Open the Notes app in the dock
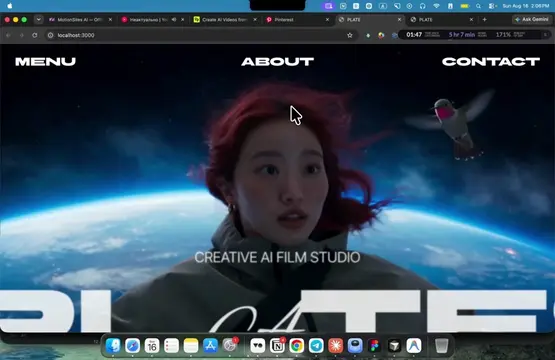 [191, 345]
